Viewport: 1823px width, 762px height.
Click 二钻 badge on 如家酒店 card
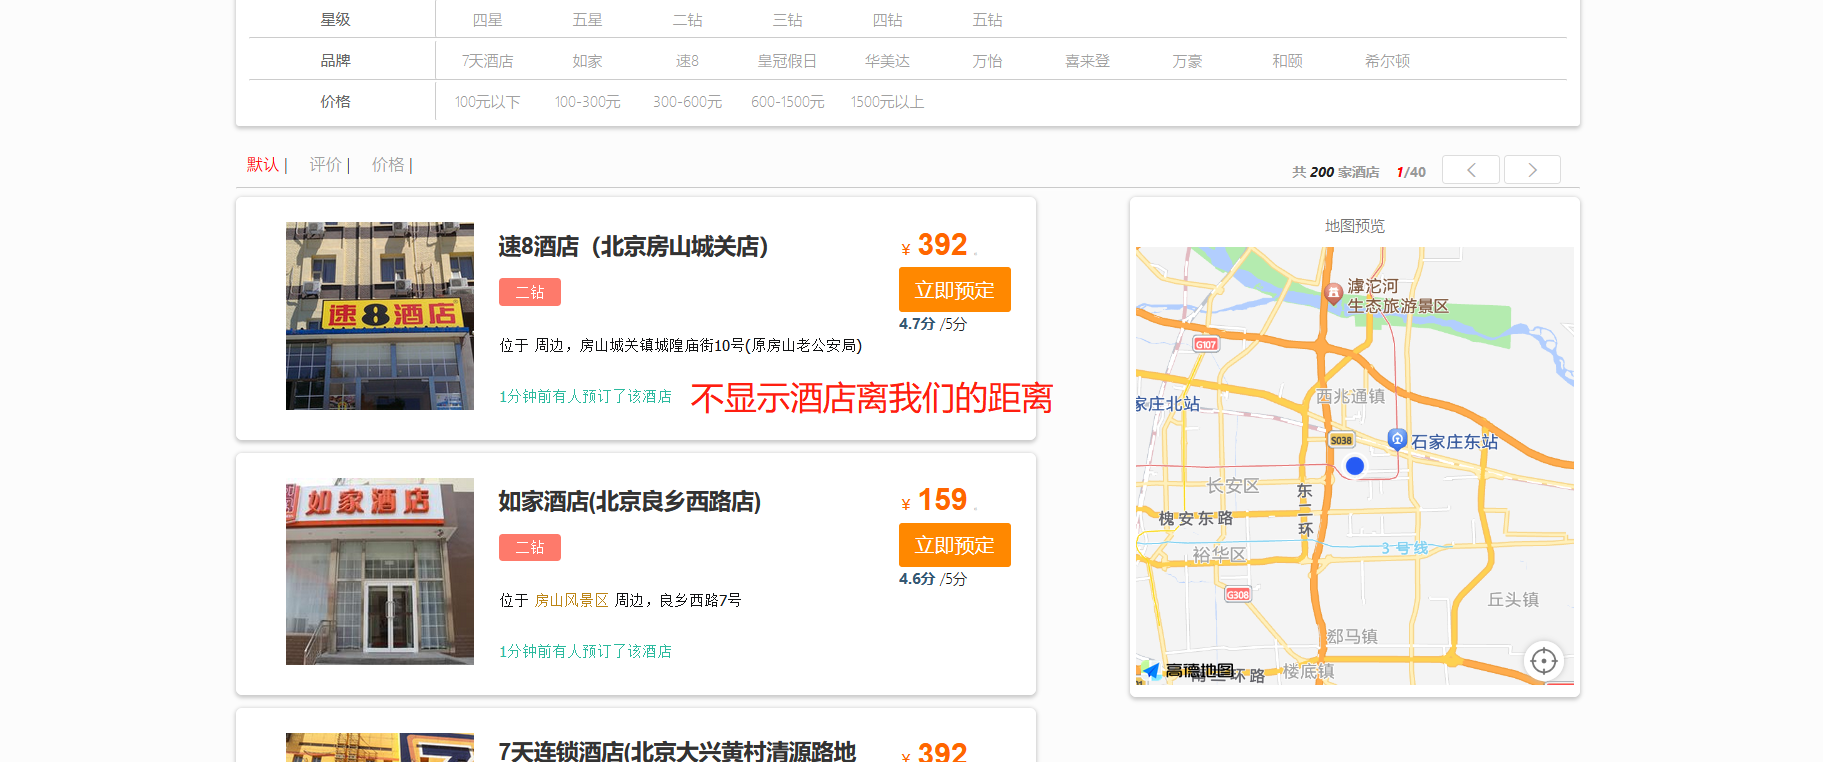[530, 547]
